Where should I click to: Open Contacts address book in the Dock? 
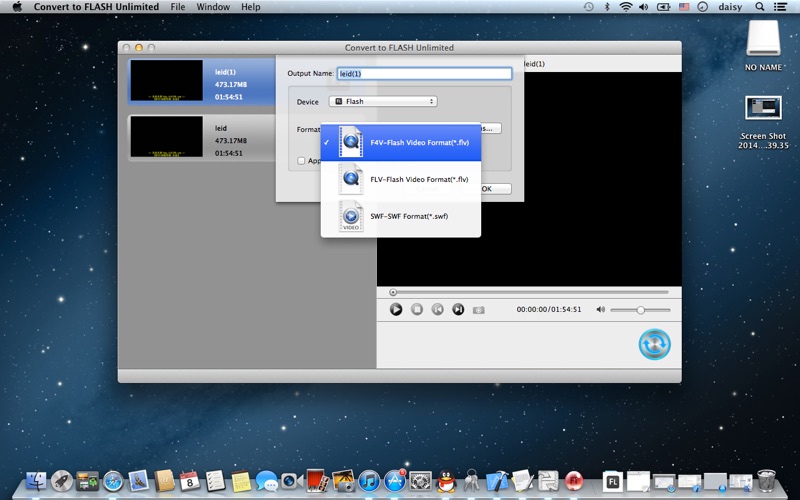[x=164, y=481]
